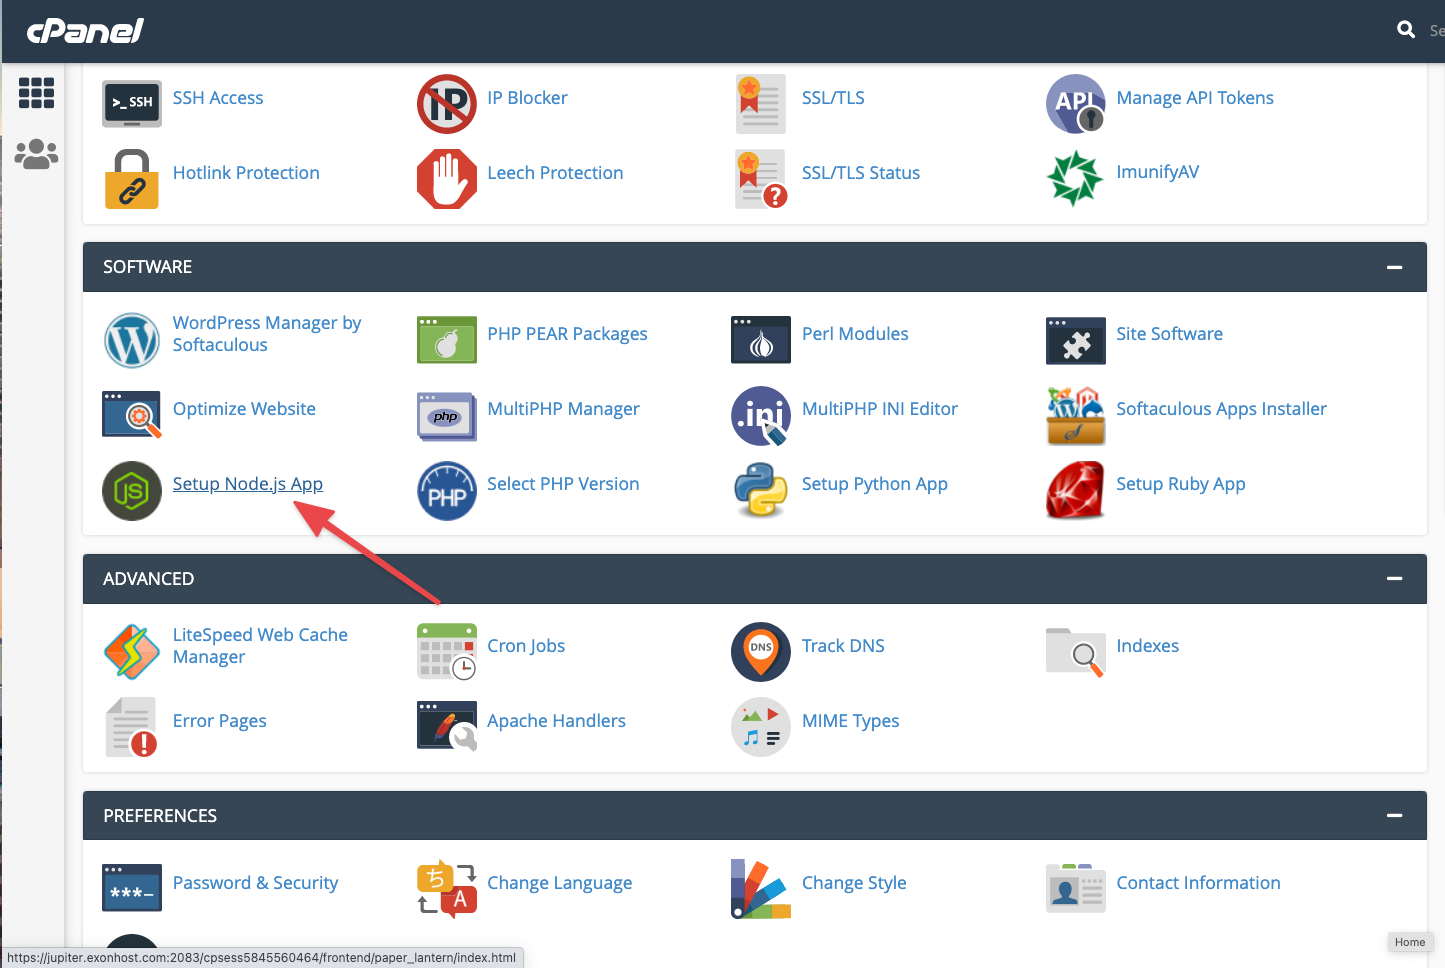Click the ImunifyAV green star icon
Image resolution: width=1445 pixels, height=968 pixels.
[x=1075, y=178]
